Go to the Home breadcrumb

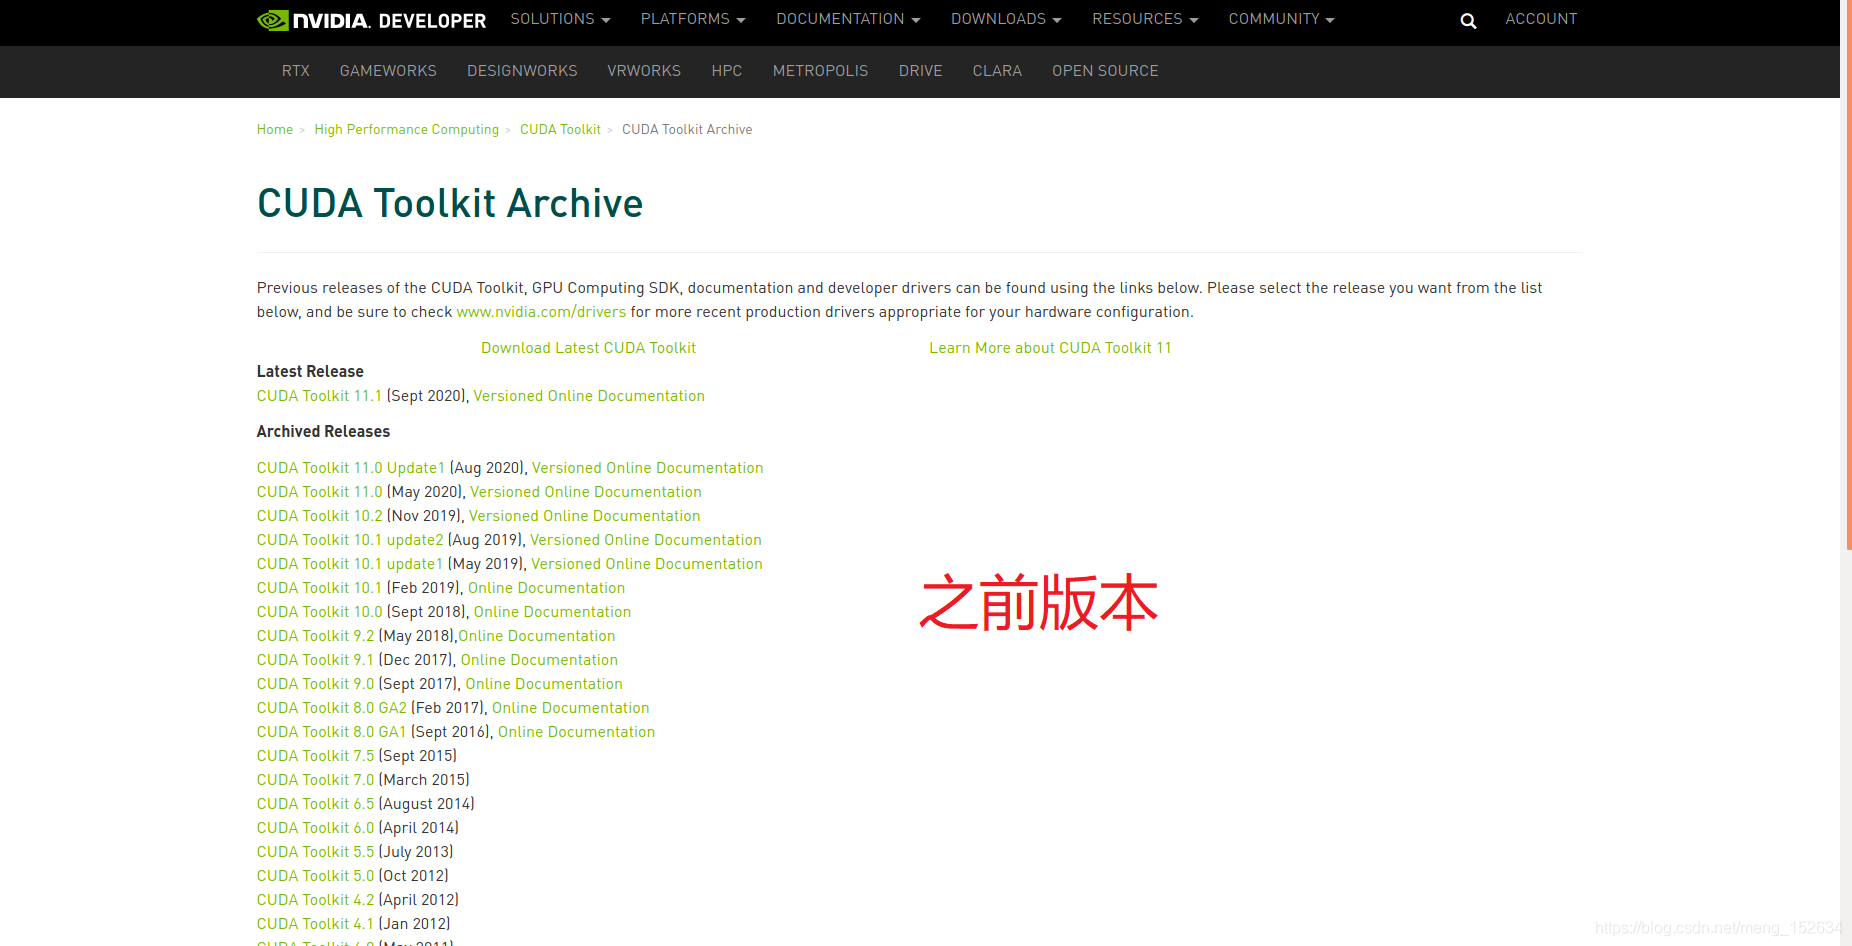(275, 130)
